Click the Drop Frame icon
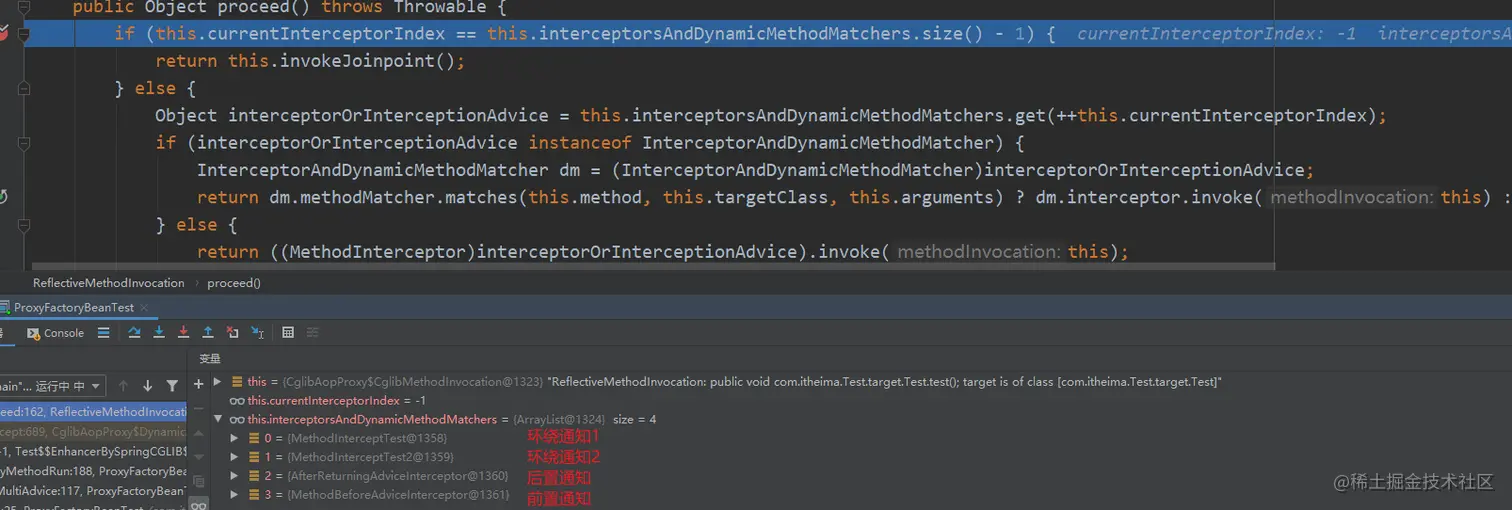Viewport: 1512px width, 510px height. coord(232,333)
